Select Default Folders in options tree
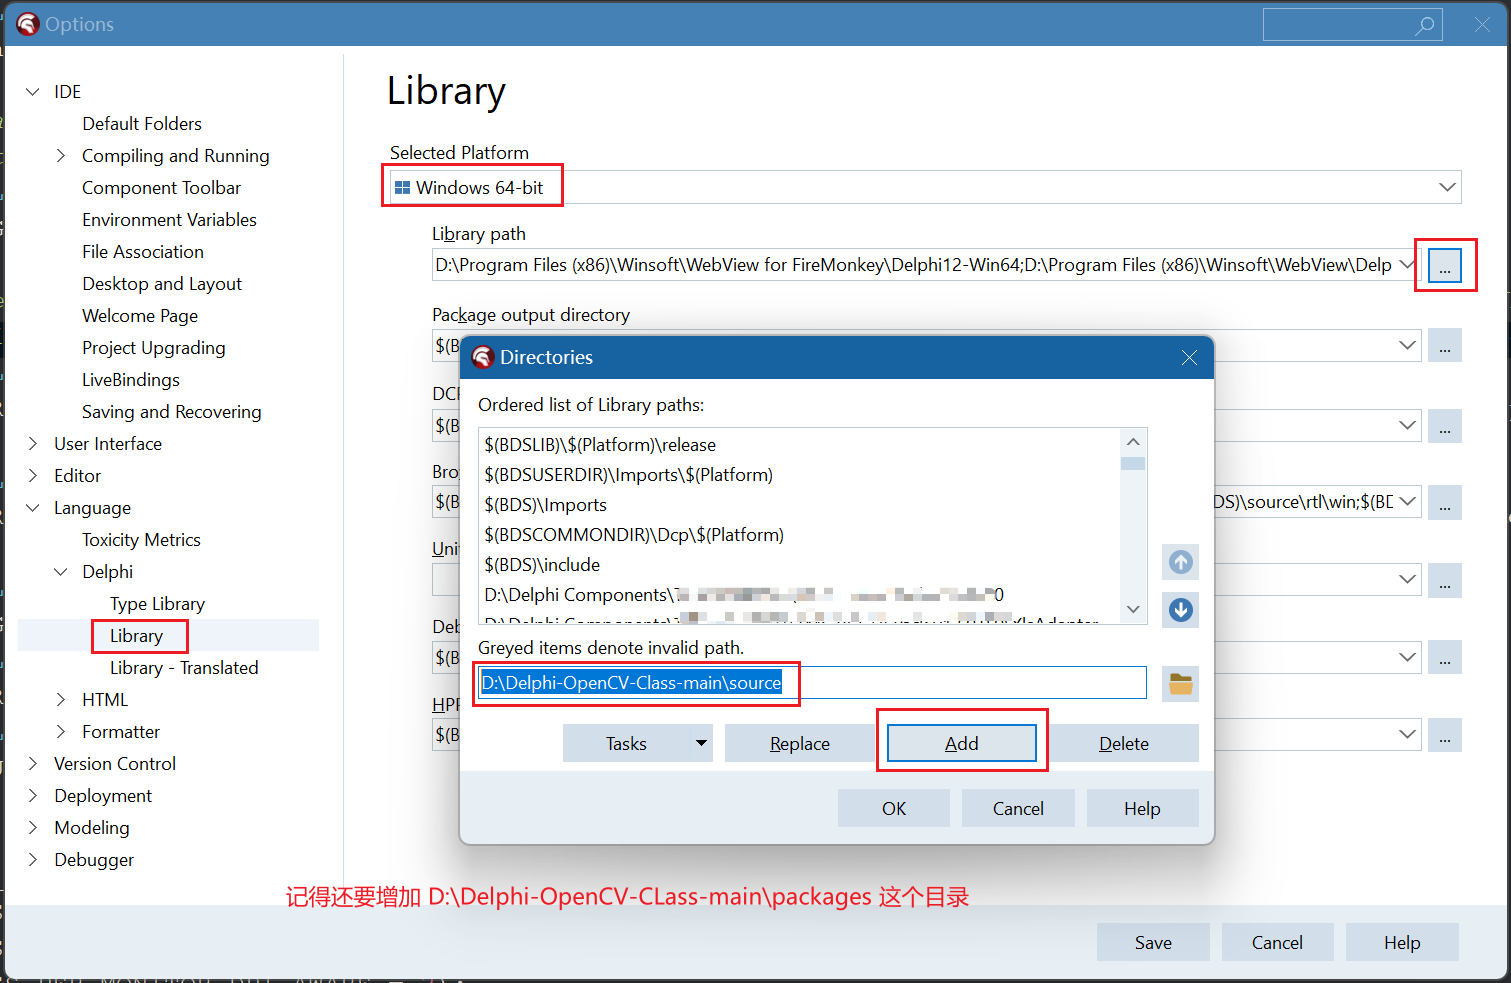 click(142, 124)
